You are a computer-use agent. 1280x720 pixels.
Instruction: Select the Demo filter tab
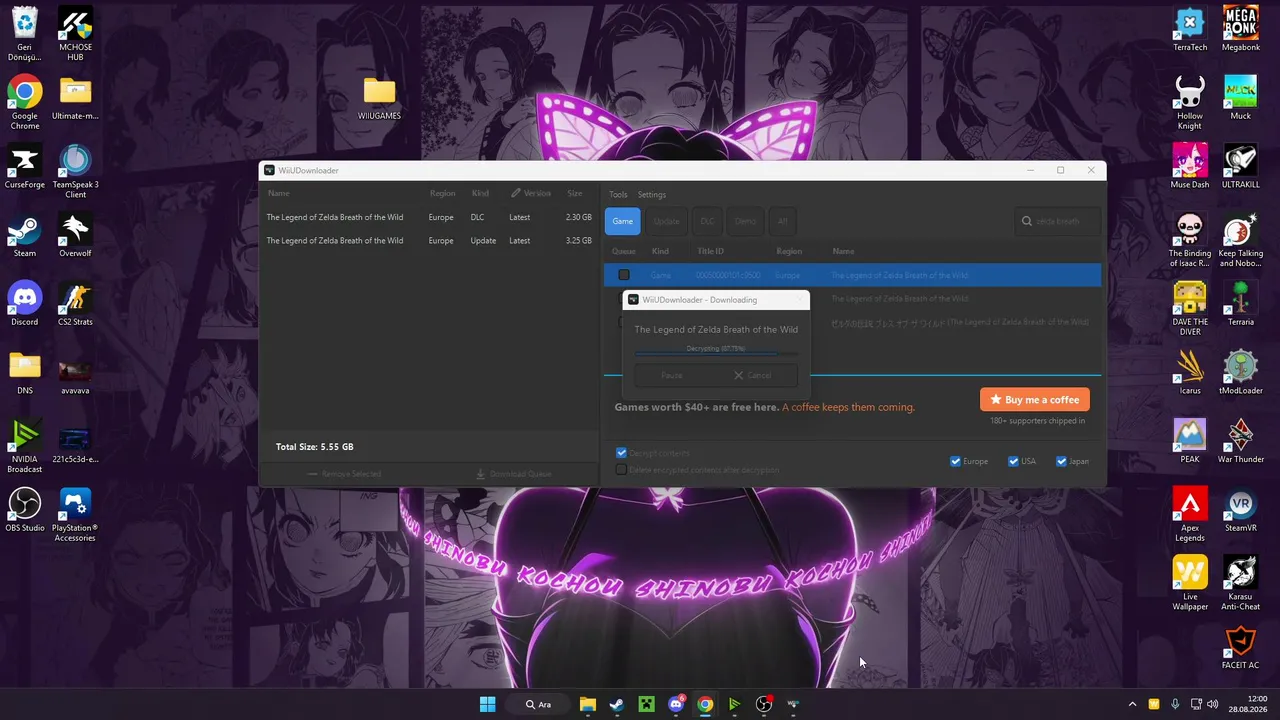[745, 221]
